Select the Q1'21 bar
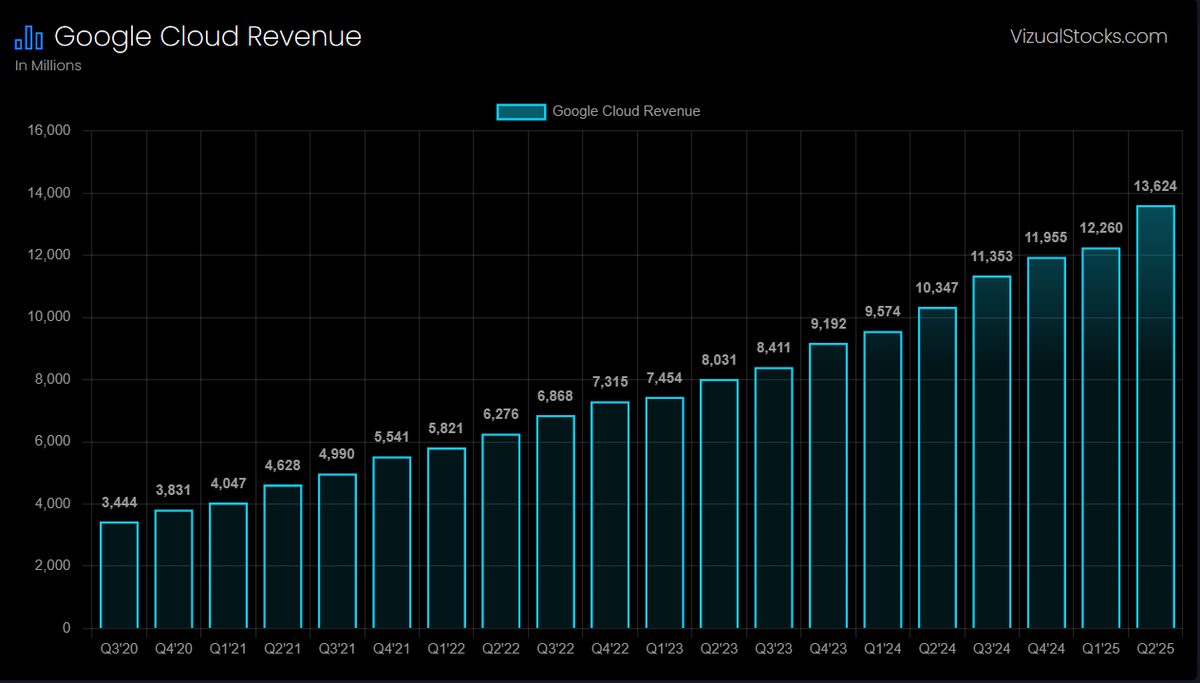Screen dimensions: 1200x683 228,566
